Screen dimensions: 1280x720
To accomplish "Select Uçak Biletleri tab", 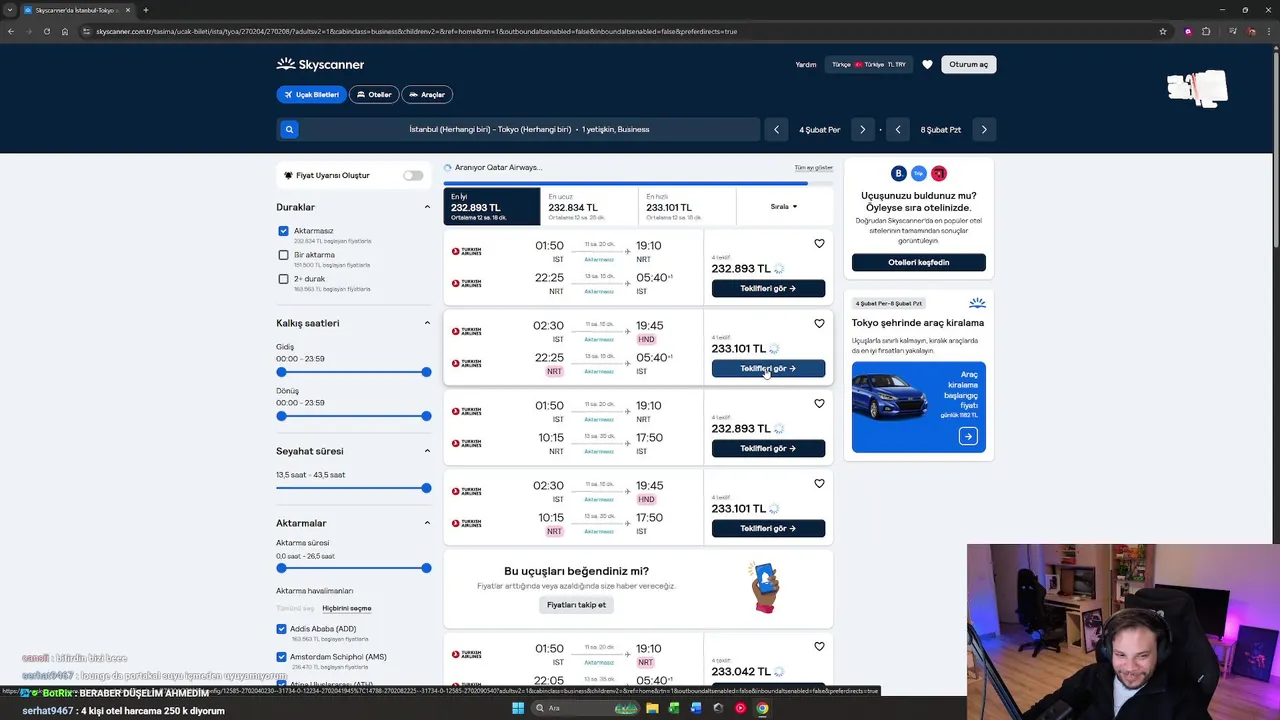I will 311,95.
